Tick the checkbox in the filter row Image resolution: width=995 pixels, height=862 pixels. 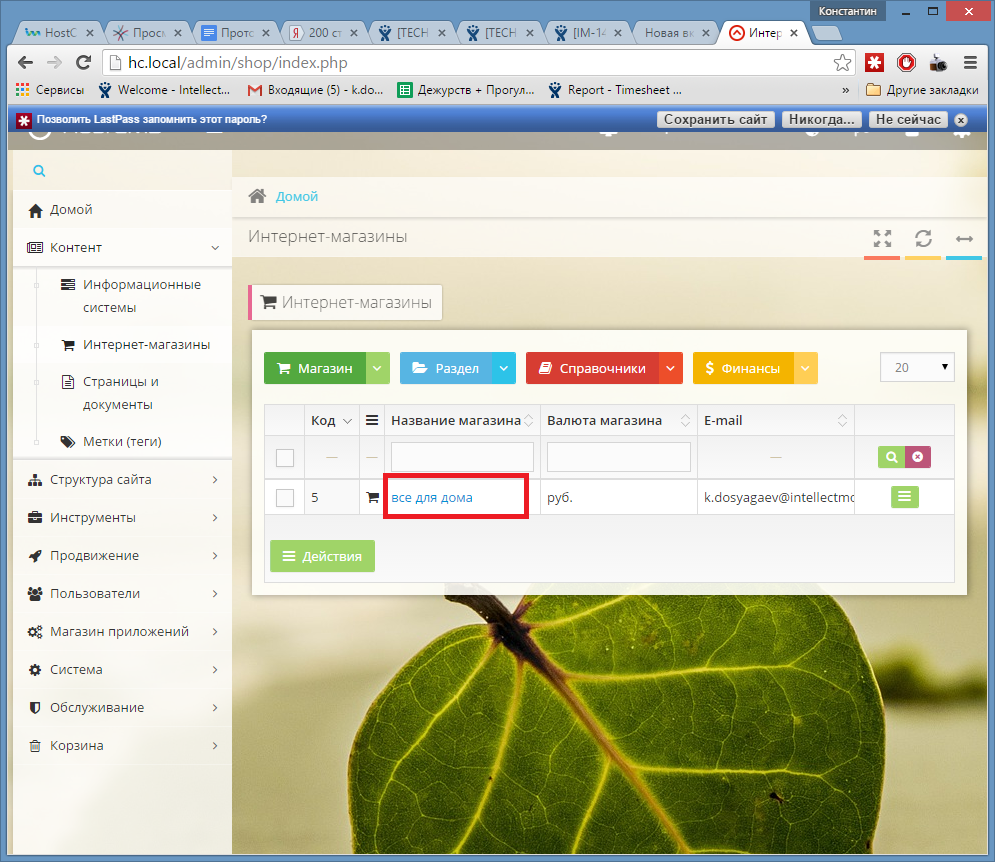point(285,458)
